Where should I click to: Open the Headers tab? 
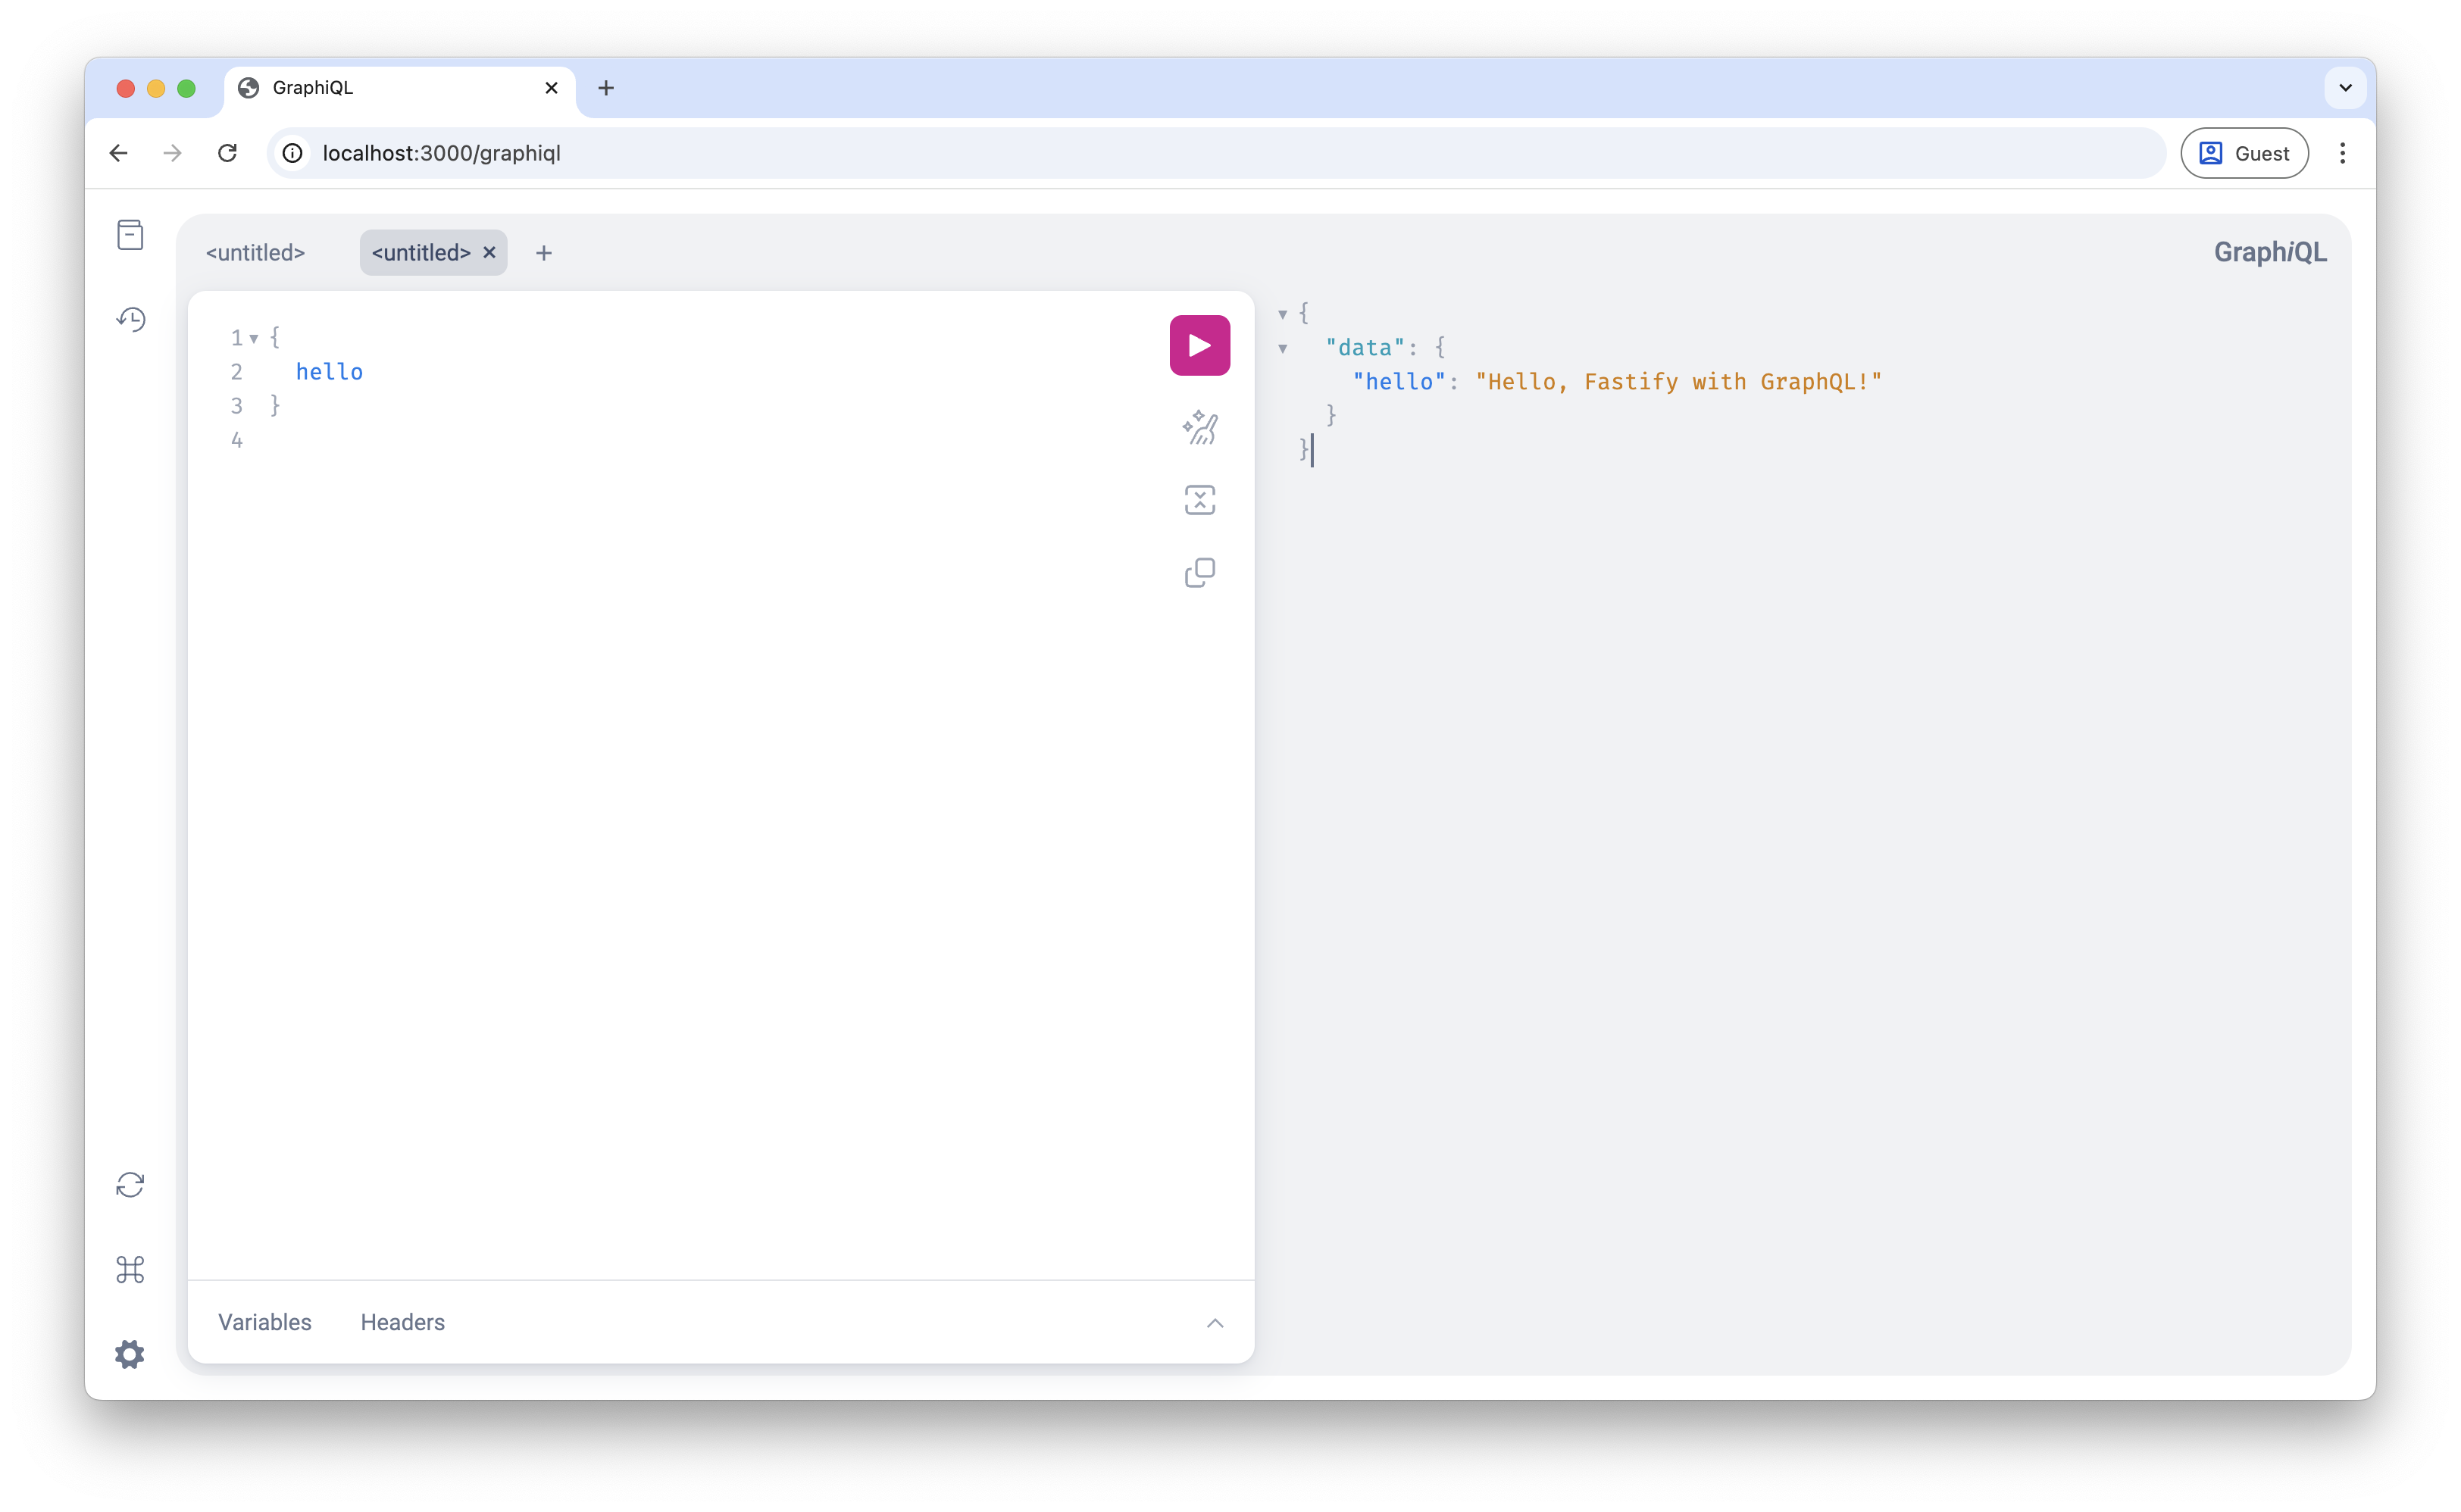[402, 1322]
